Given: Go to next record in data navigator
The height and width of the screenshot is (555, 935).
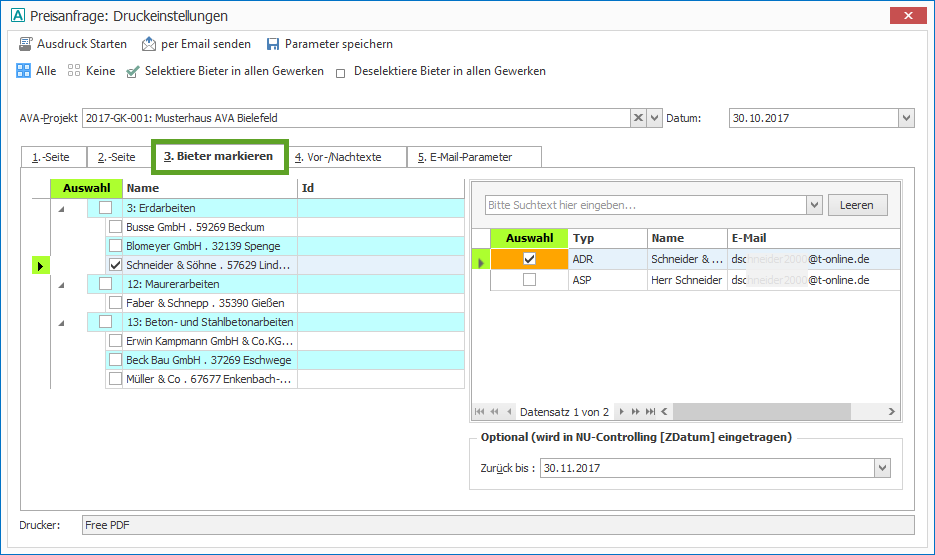Looking at the screenshot, I should [x=622, y=412].
